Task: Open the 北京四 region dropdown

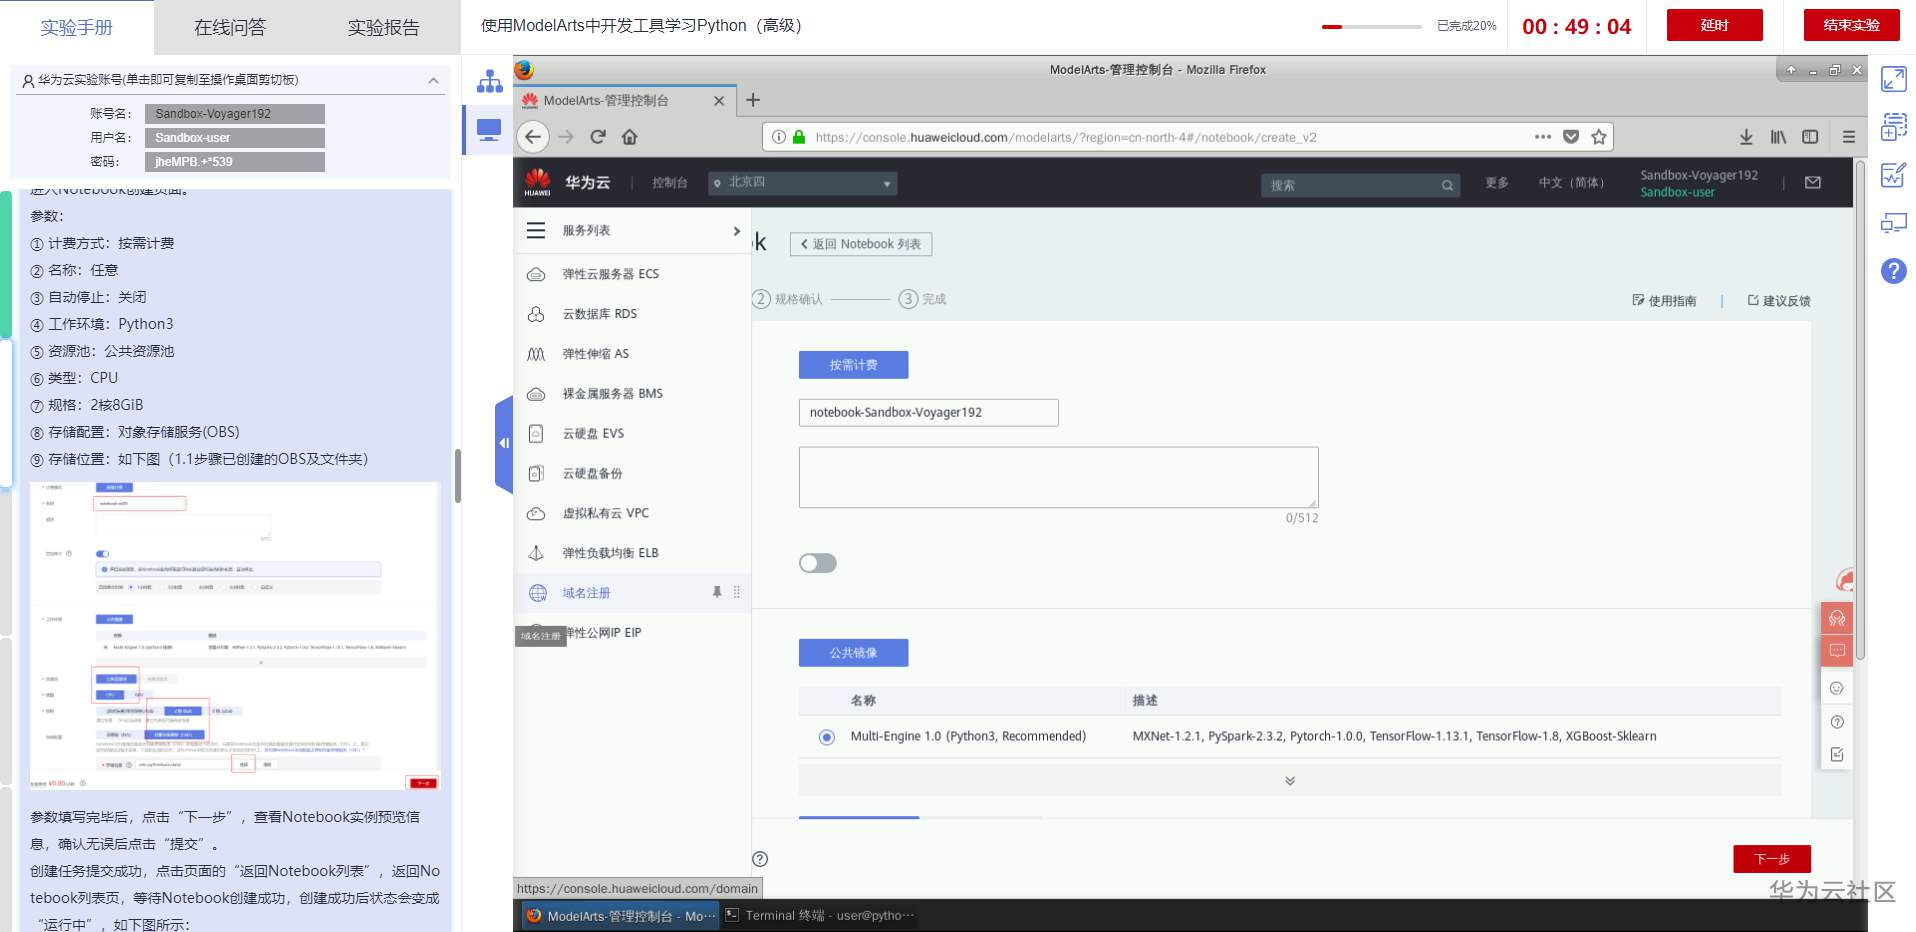Action: click(x=803, y=183)
